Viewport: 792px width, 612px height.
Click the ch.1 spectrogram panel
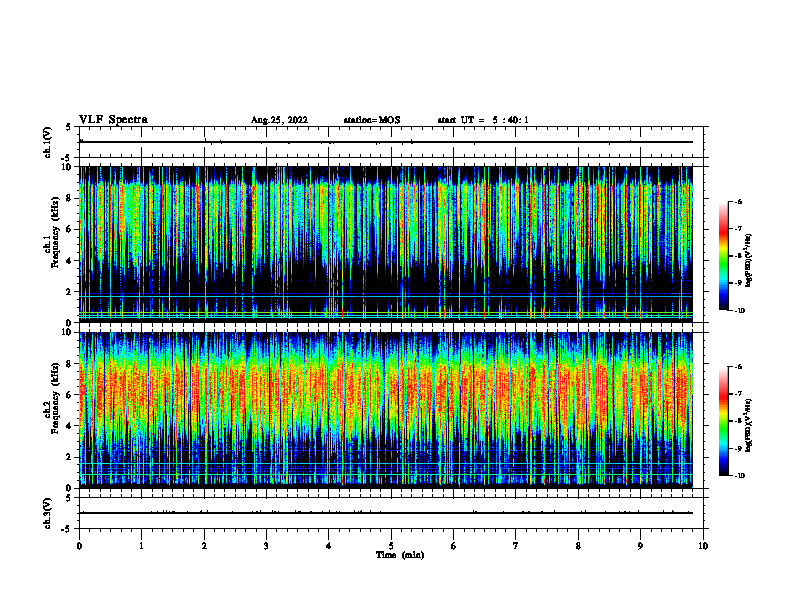pos(386,244)
